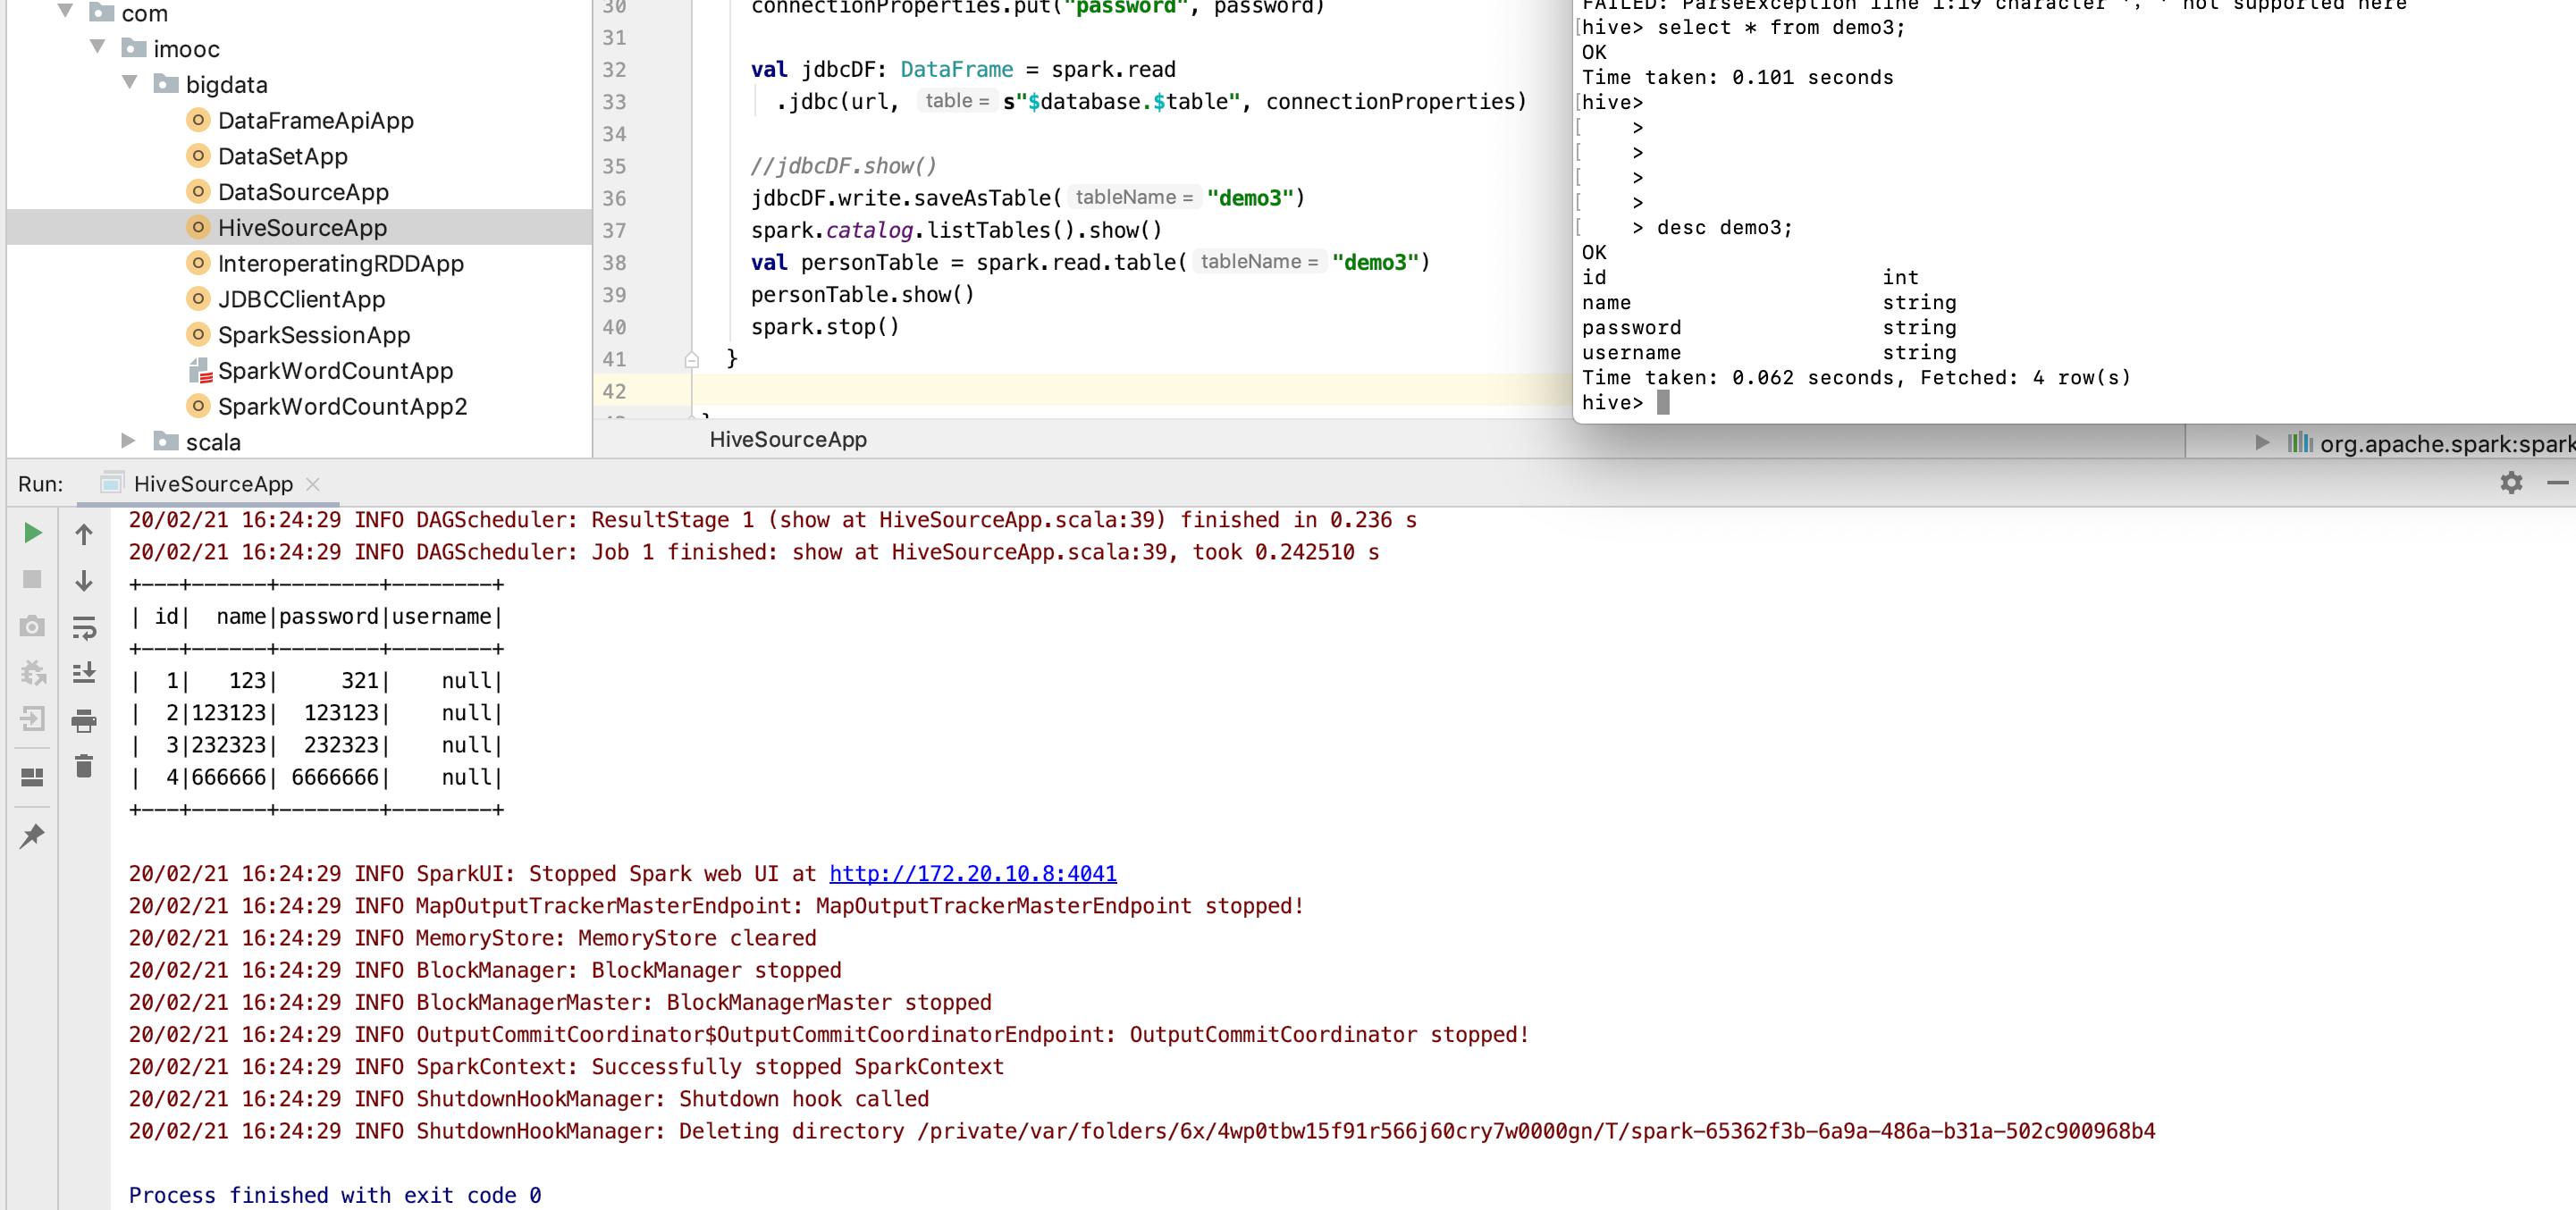Hide the Run panel with minimize dash
Viewport: 2576px width, 1210px height.
[2557, 483]
